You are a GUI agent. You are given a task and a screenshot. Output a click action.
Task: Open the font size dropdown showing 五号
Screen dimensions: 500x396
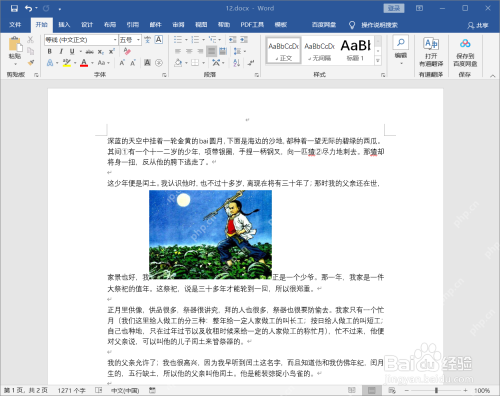[138, 40]
